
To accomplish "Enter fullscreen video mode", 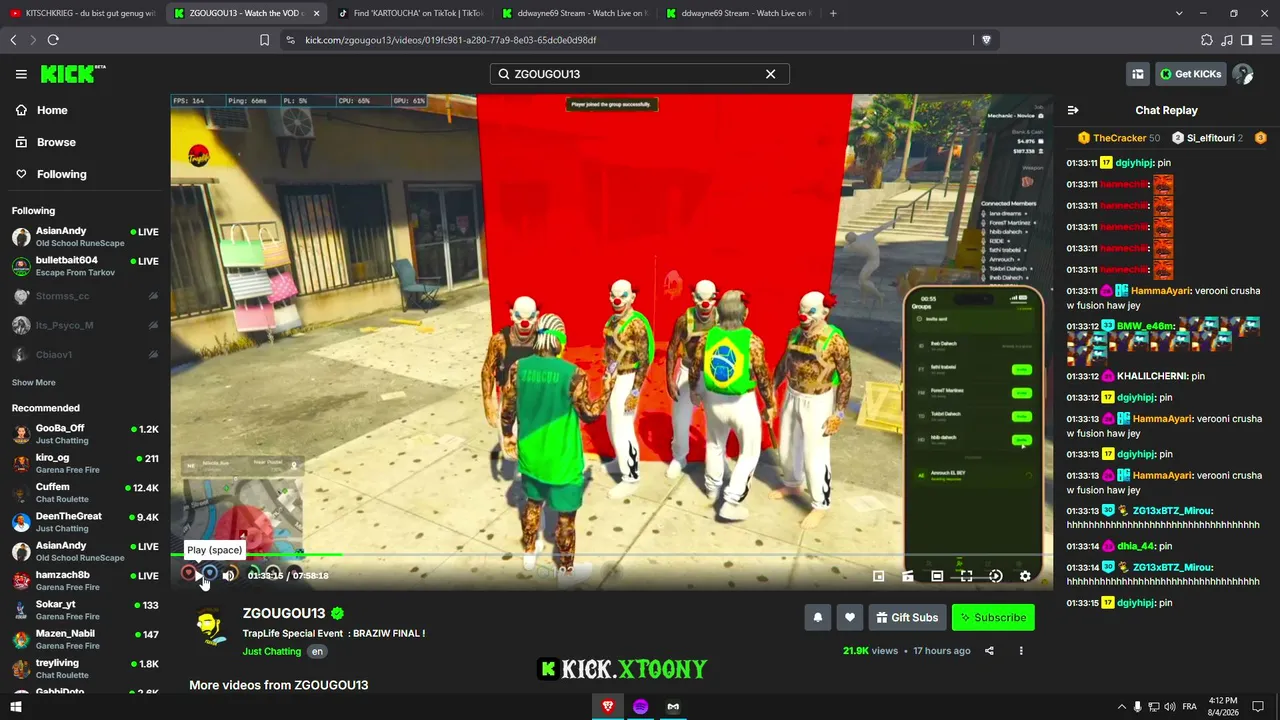I will click(966, 576).
